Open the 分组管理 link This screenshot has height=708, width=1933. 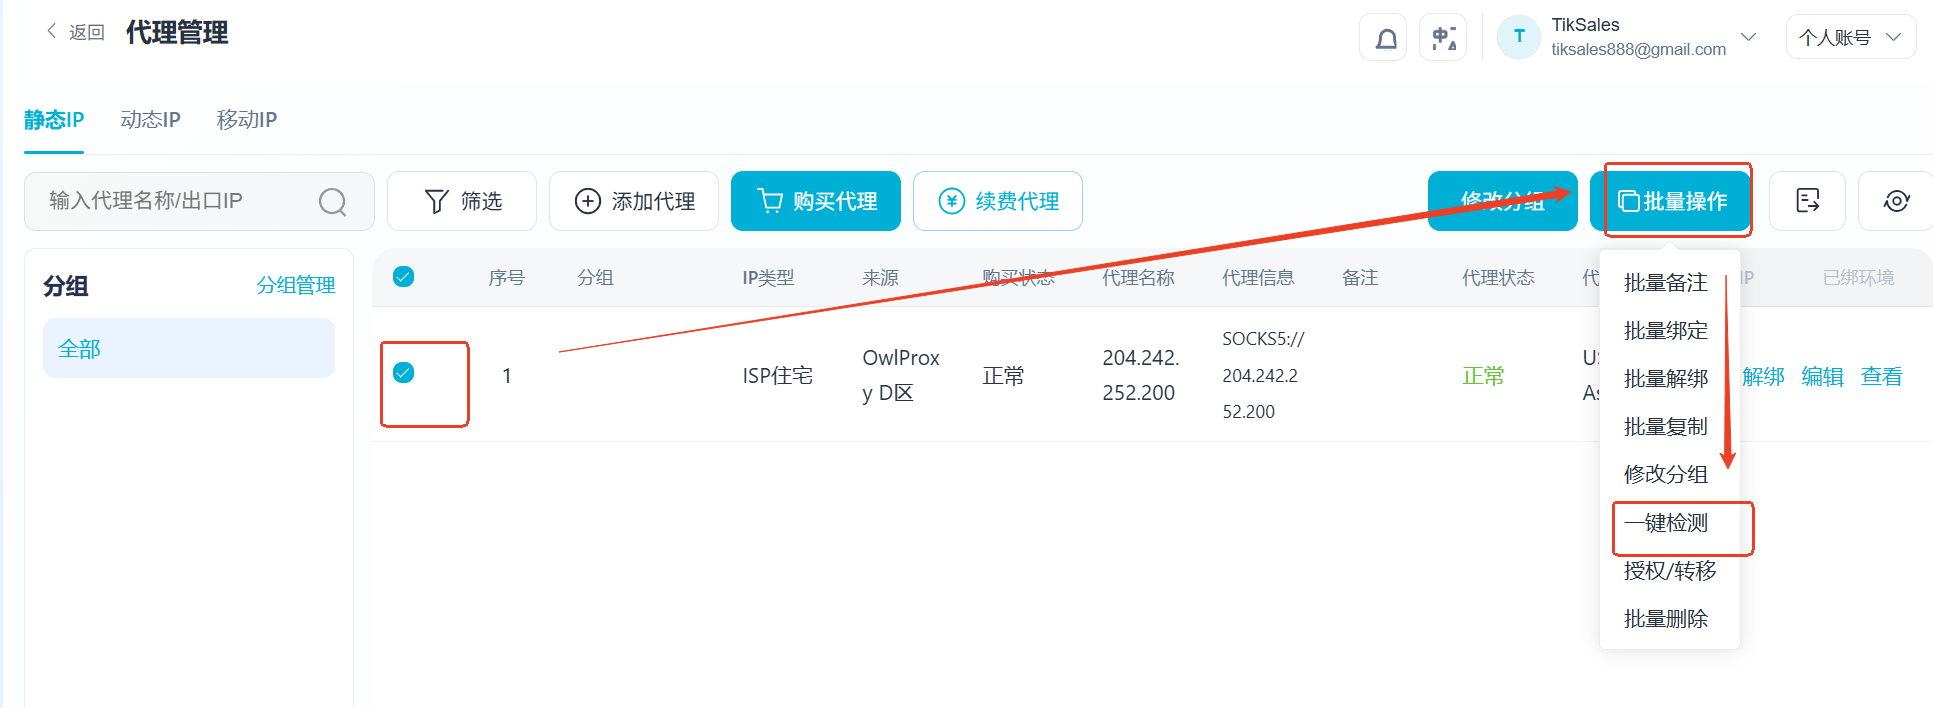(296, 285)
